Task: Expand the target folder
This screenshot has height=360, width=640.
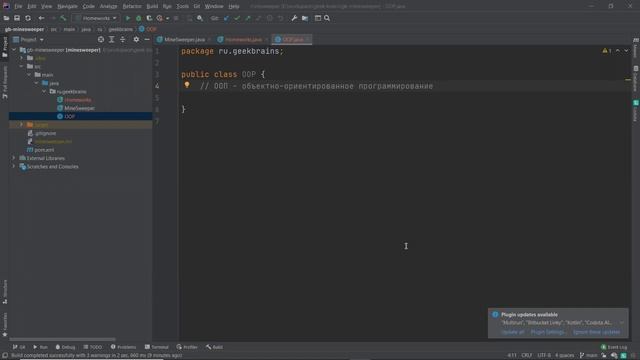Action: (x=22, y=124)
